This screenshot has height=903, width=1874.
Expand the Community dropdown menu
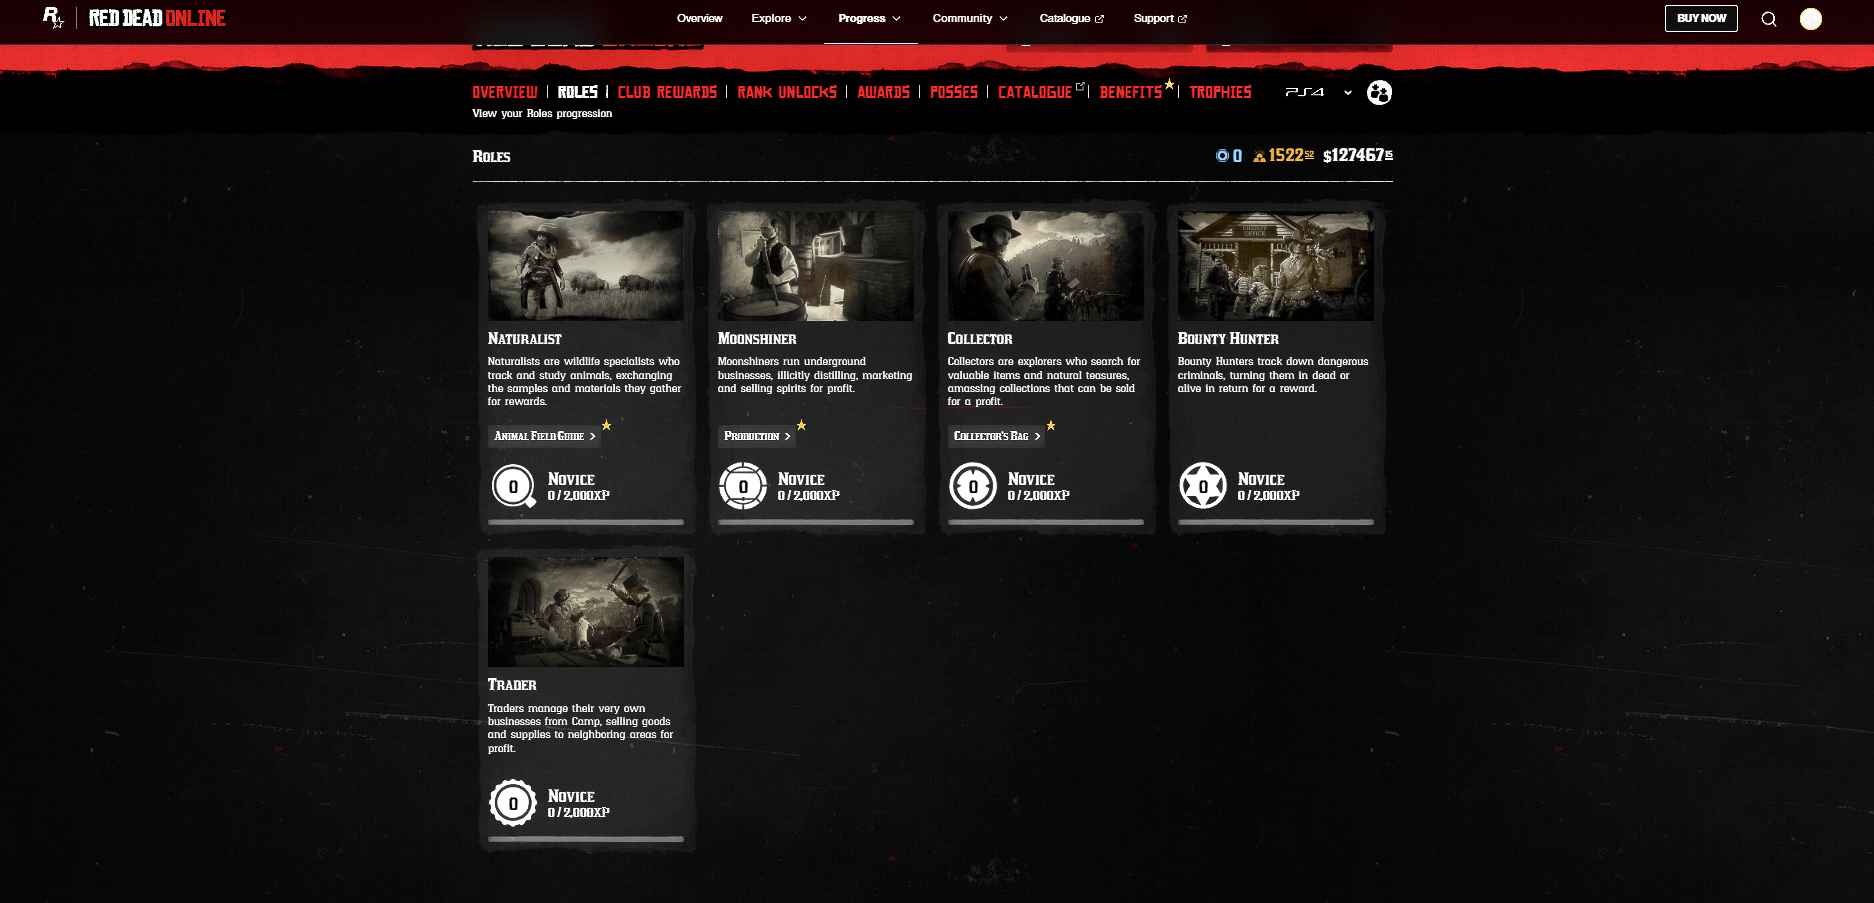[970, 19]
